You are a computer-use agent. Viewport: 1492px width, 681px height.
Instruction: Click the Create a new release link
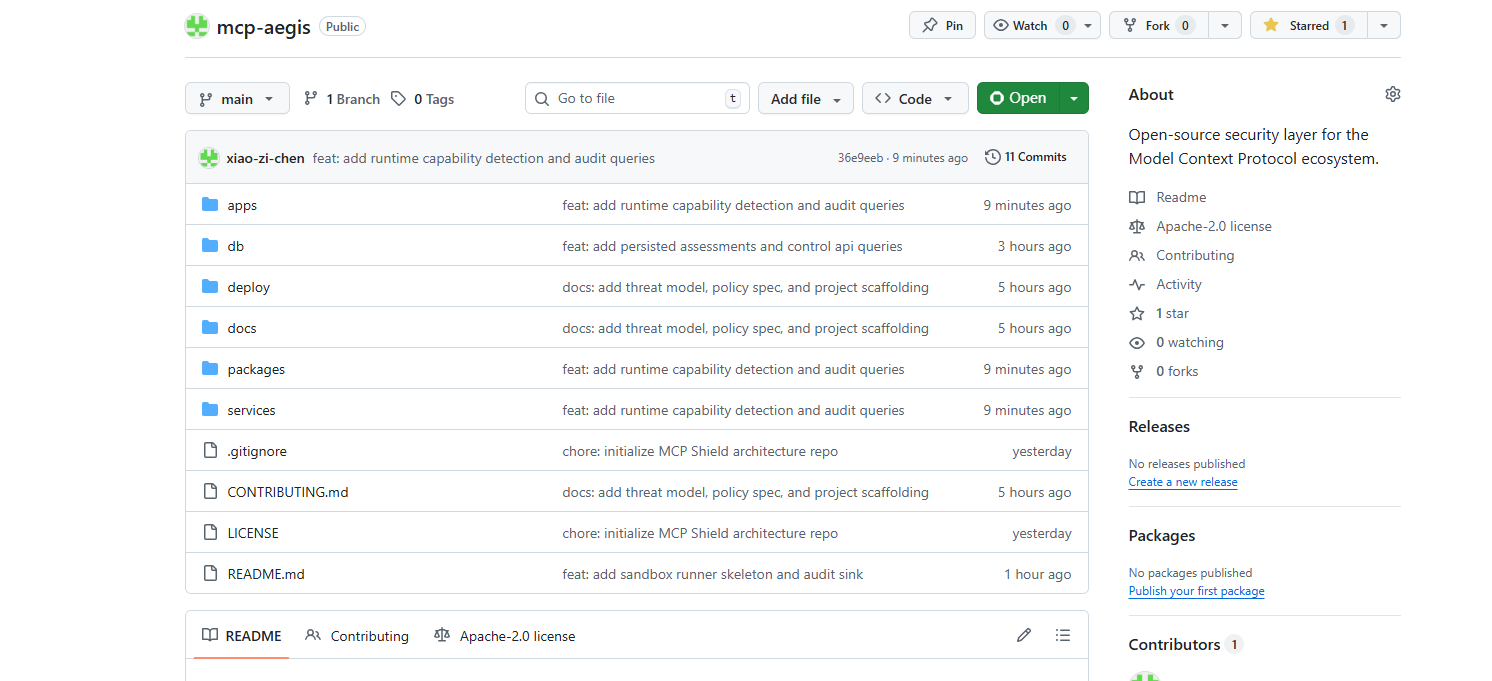coord(1182,482)
